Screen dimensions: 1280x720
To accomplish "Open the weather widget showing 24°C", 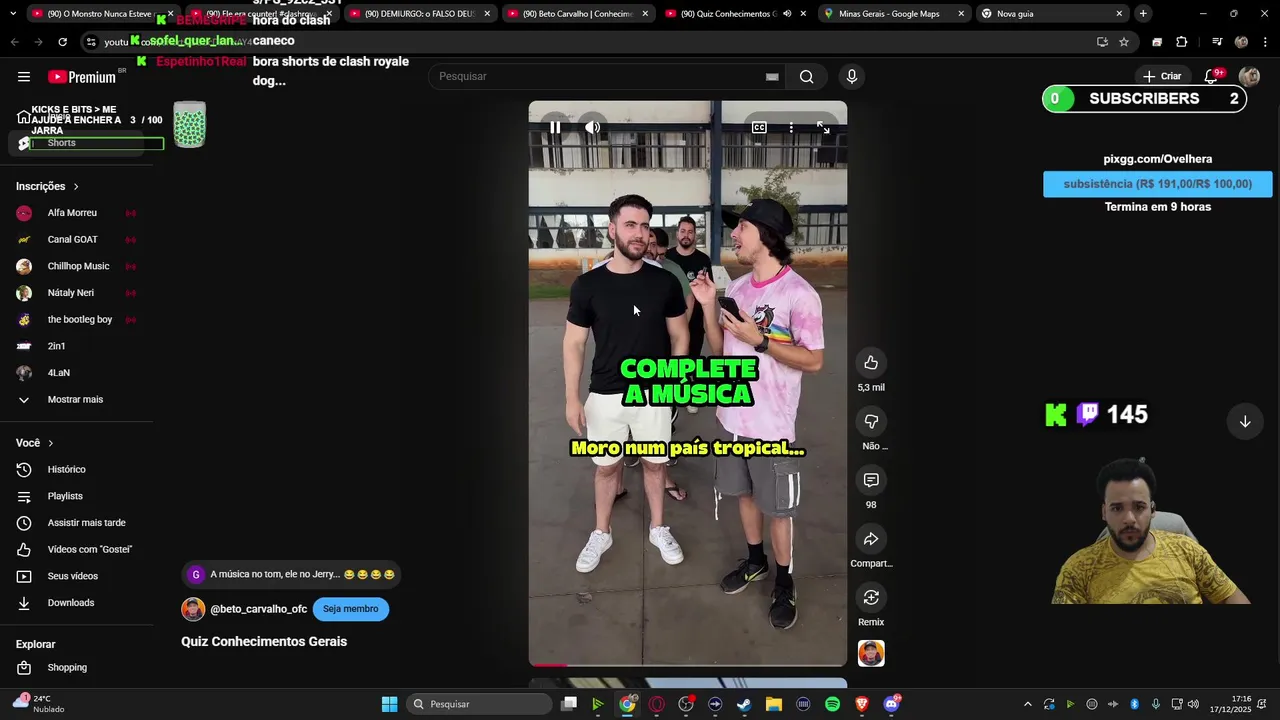I will tap(40, 704).
